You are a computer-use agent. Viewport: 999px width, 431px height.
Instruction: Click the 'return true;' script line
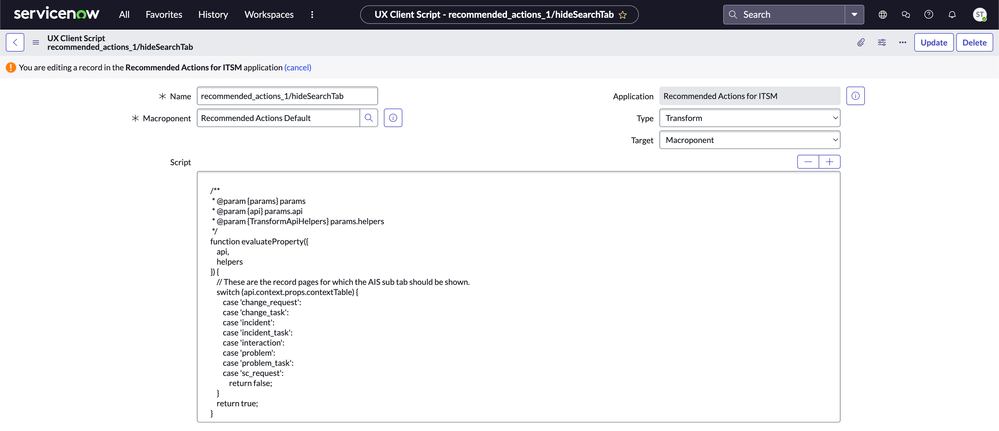coord(237,404)
